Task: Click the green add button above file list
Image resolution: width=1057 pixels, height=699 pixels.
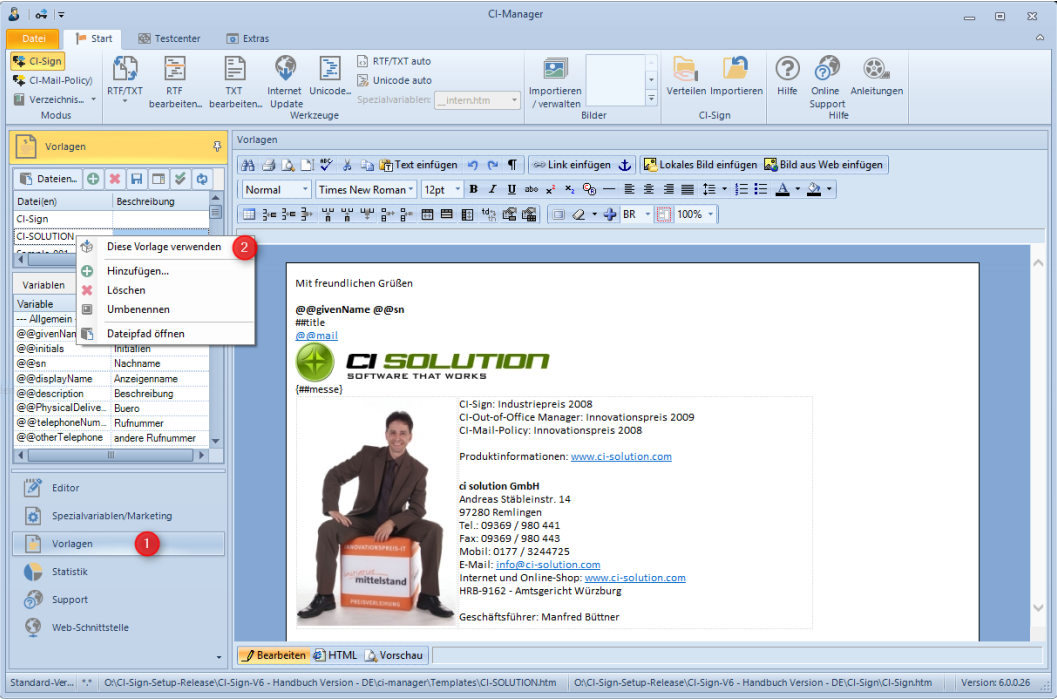Action: 93,178
